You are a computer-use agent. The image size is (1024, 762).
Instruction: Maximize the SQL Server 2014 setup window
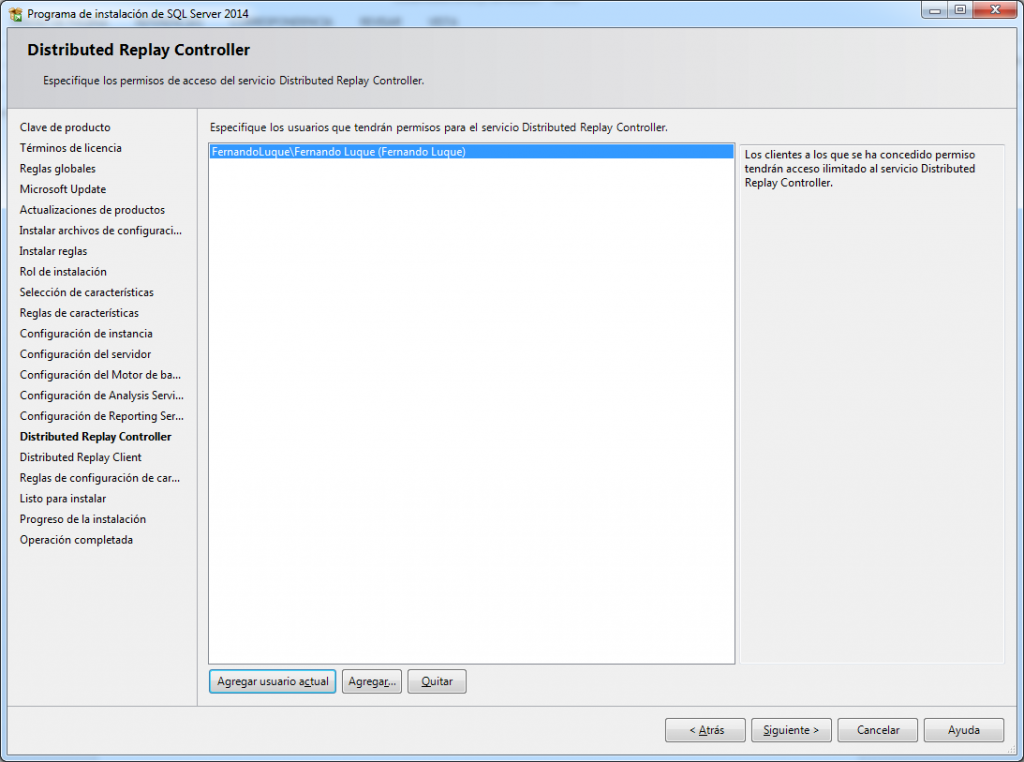[960, 10]
